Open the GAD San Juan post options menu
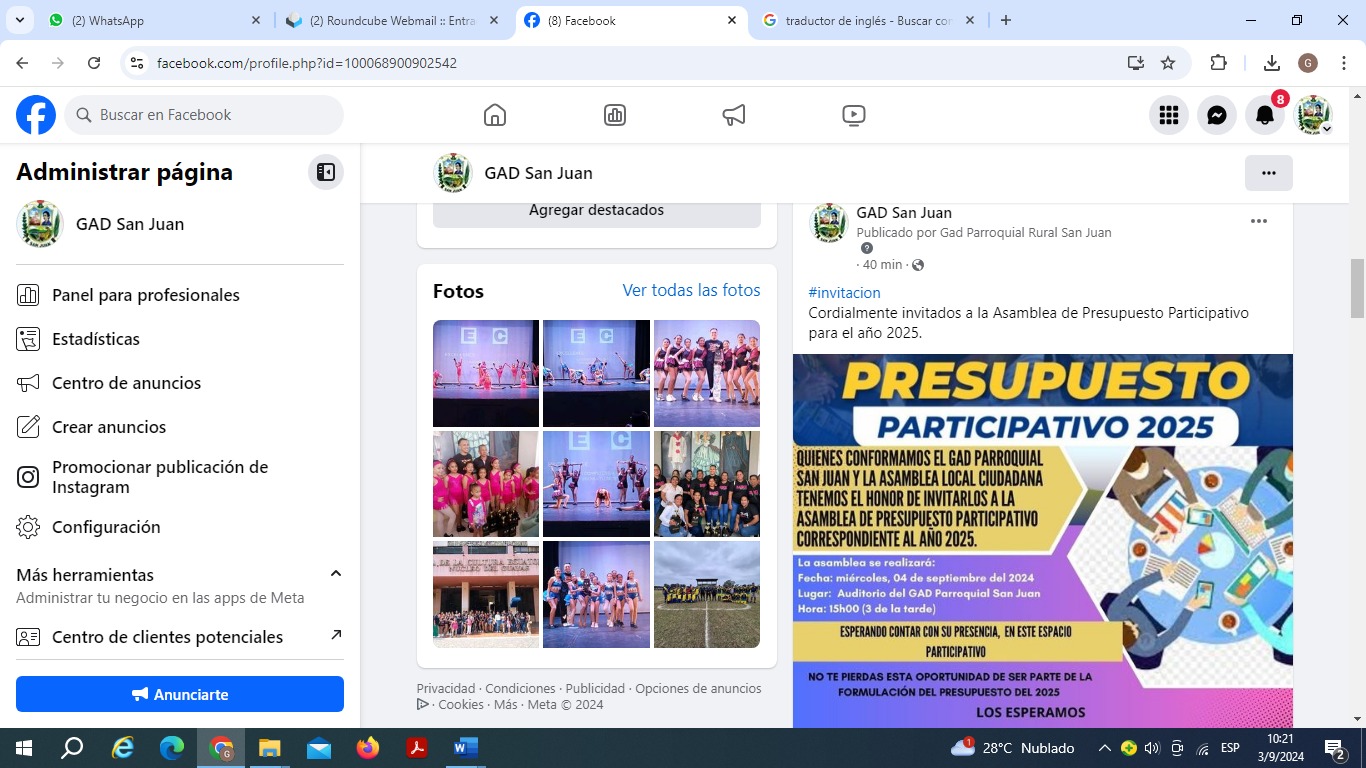Viewport: 1366px width, 768px height. click(x=1259, y=221)
